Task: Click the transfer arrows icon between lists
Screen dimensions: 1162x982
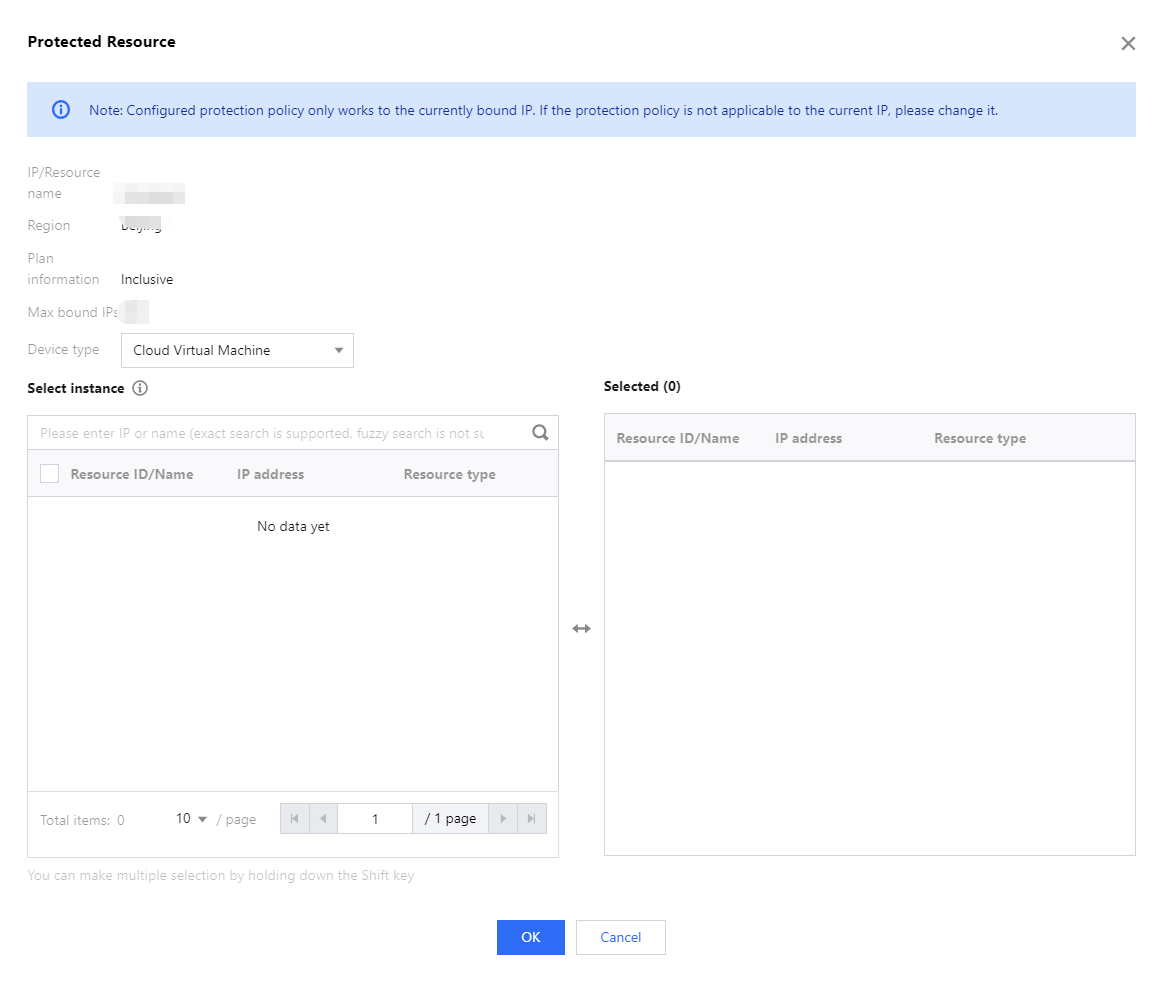Action: tap(581, 629)
